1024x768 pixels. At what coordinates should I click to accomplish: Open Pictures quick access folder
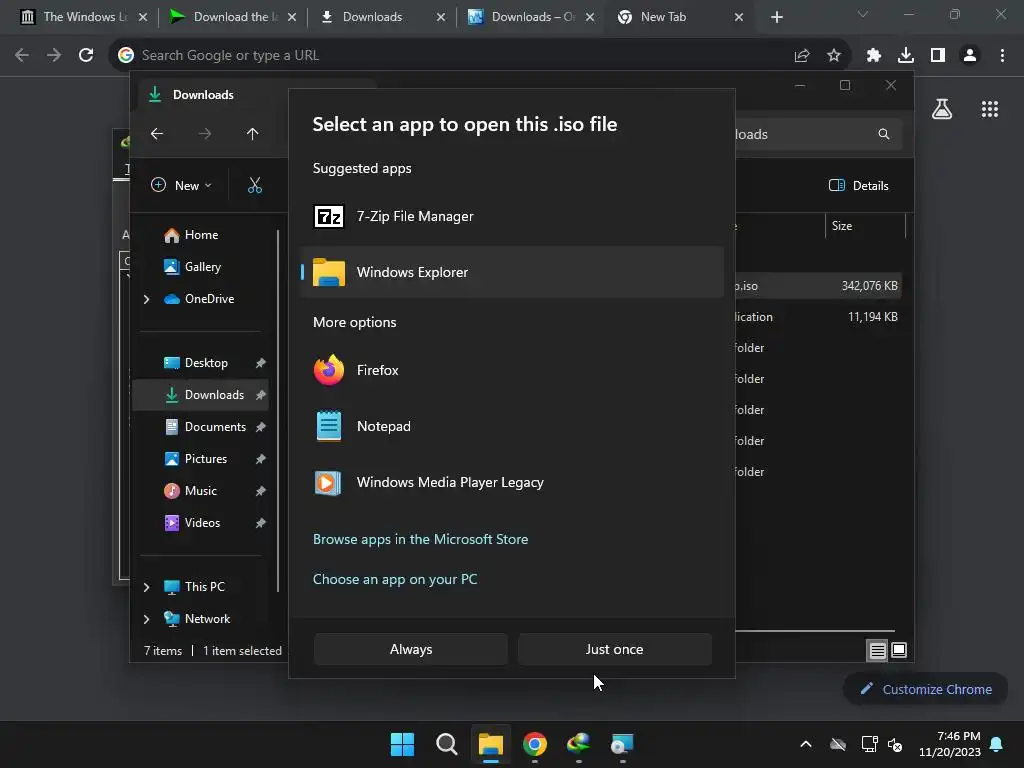(195, 458)
